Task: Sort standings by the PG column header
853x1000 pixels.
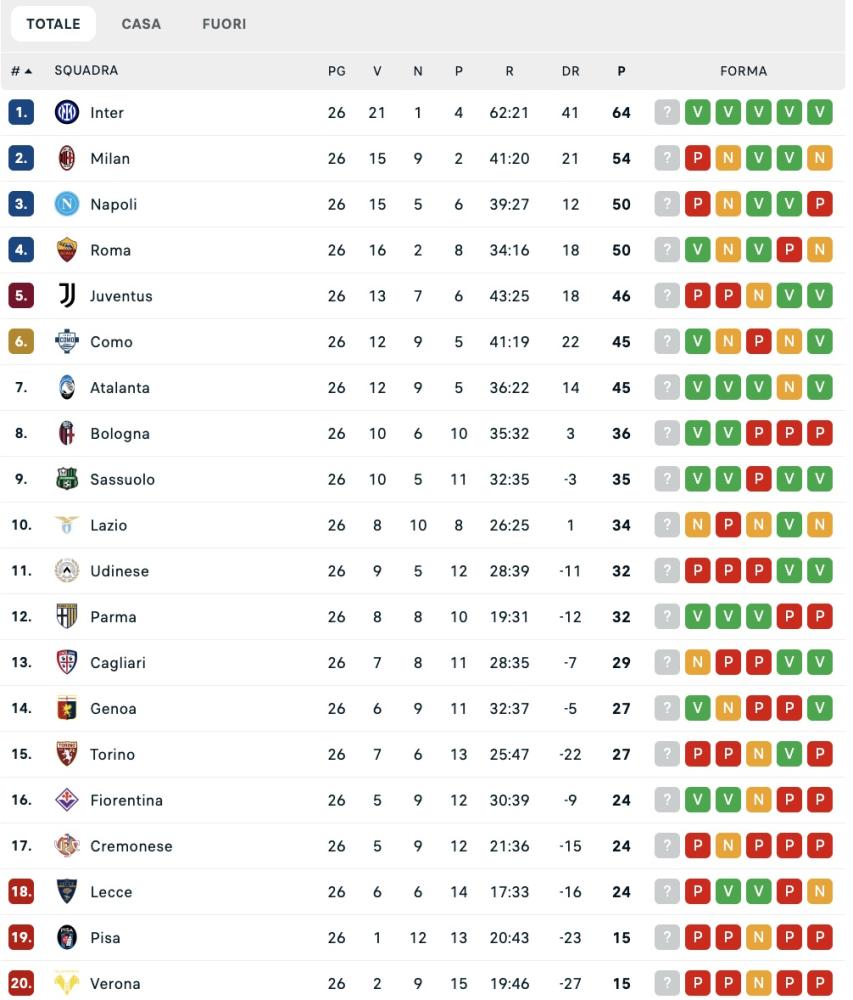Action: pyautogui.click(x=336, y=71)
